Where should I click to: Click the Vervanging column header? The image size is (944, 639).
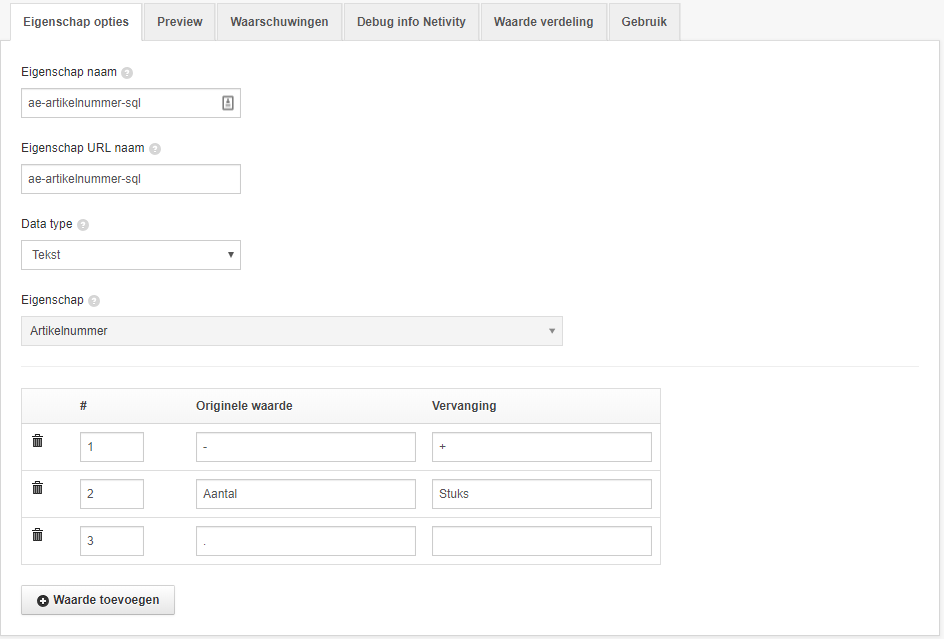coord(464,406)
